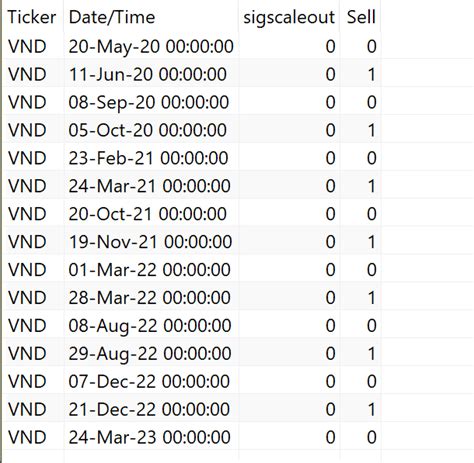
Task: Select the 24-Mar-21 00:00:00 date cell
Action: (x=149, y=186)
